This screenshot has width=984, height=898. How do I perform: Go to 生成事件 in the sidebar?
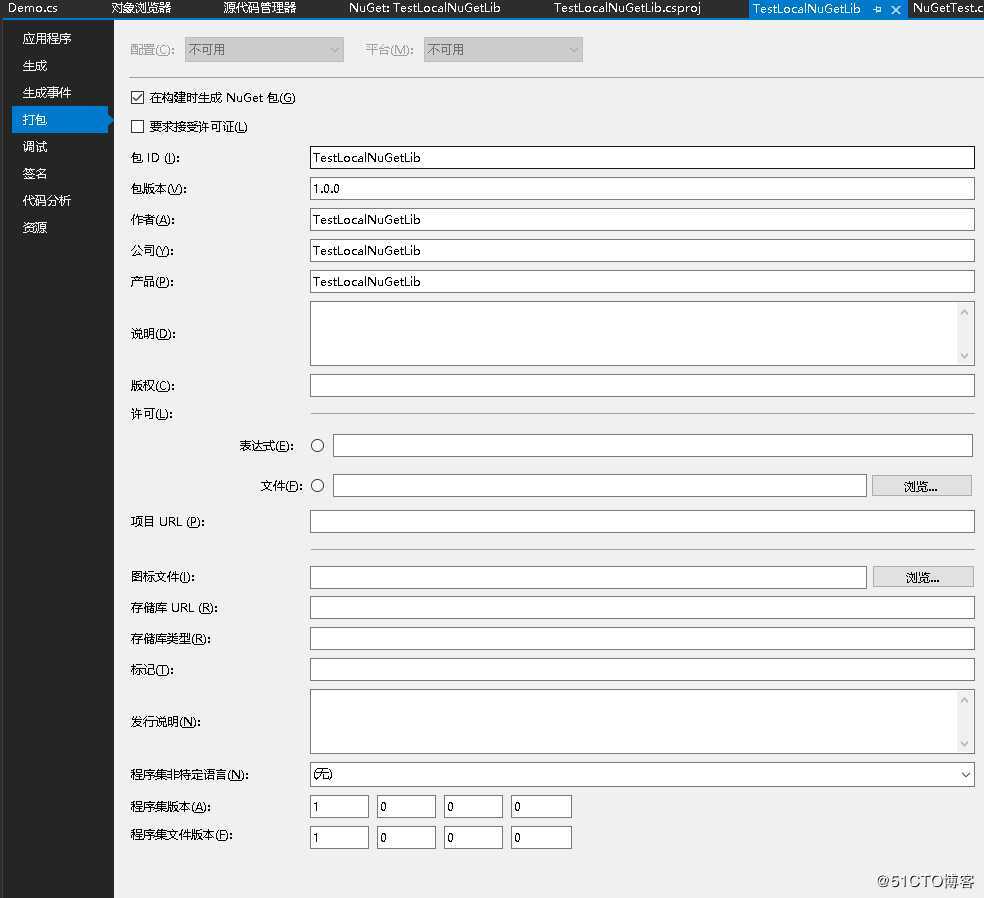coord(47,93)
